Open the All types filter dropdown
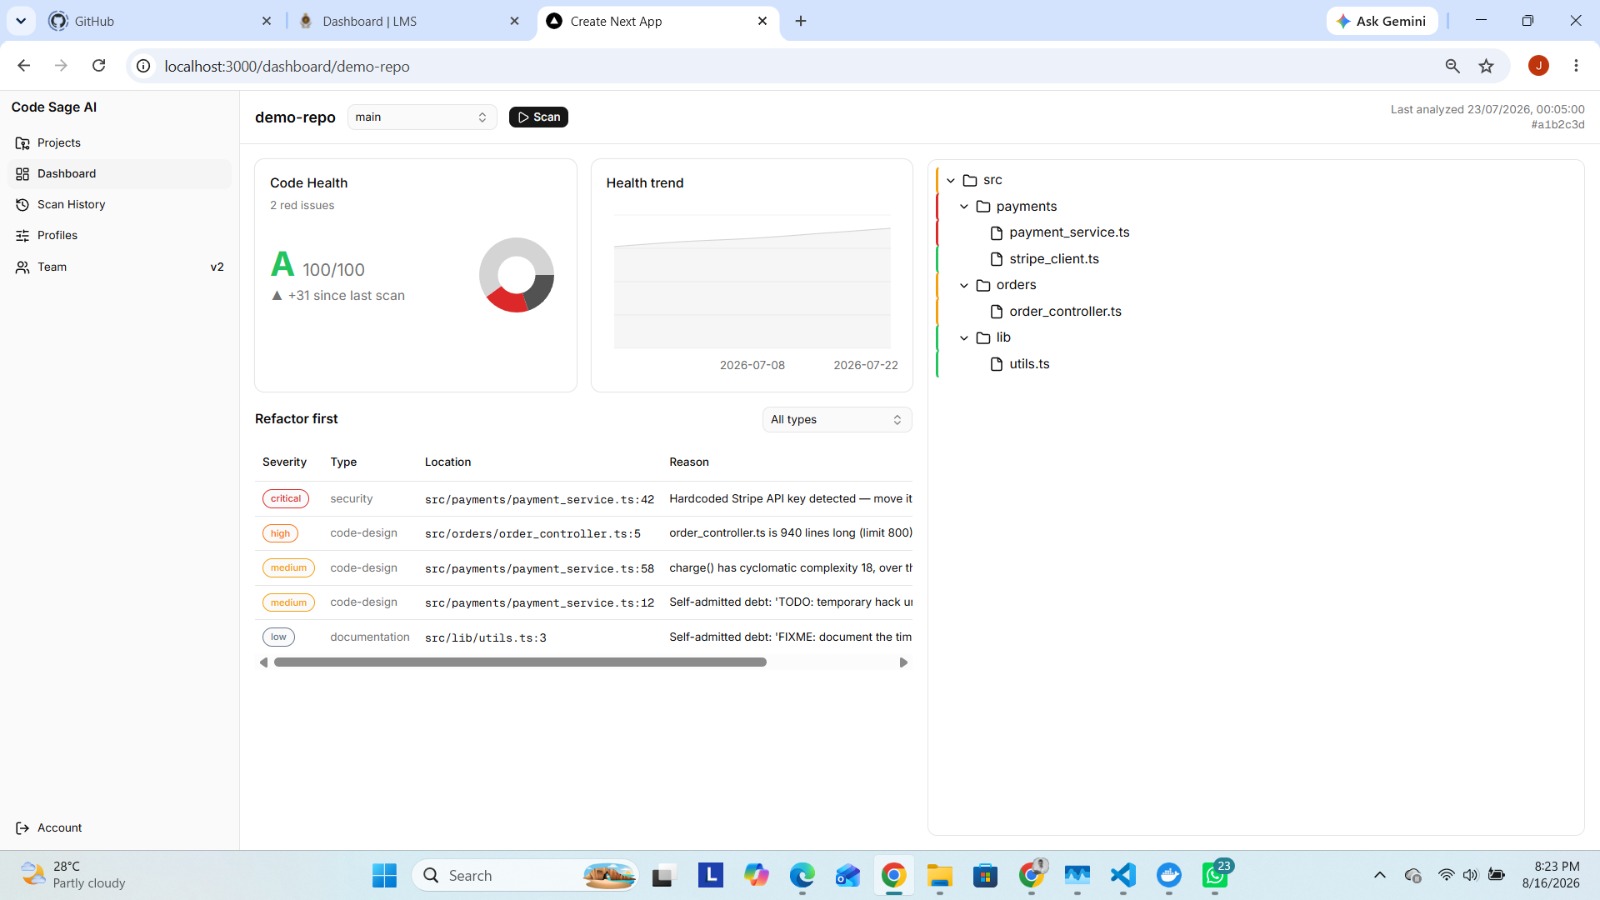The image size is (1600, 900). 837,420
